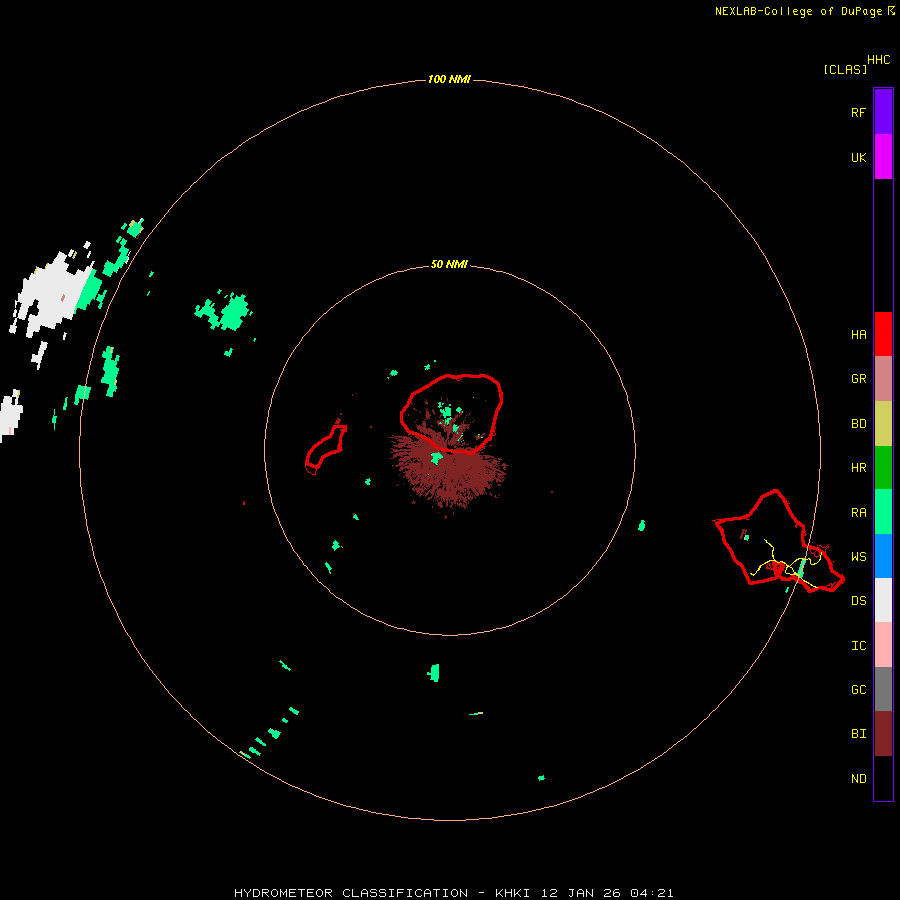Screen dimensions: 900x900
Task: Click the "RA" legend label
Action: [x=858, y=513]
